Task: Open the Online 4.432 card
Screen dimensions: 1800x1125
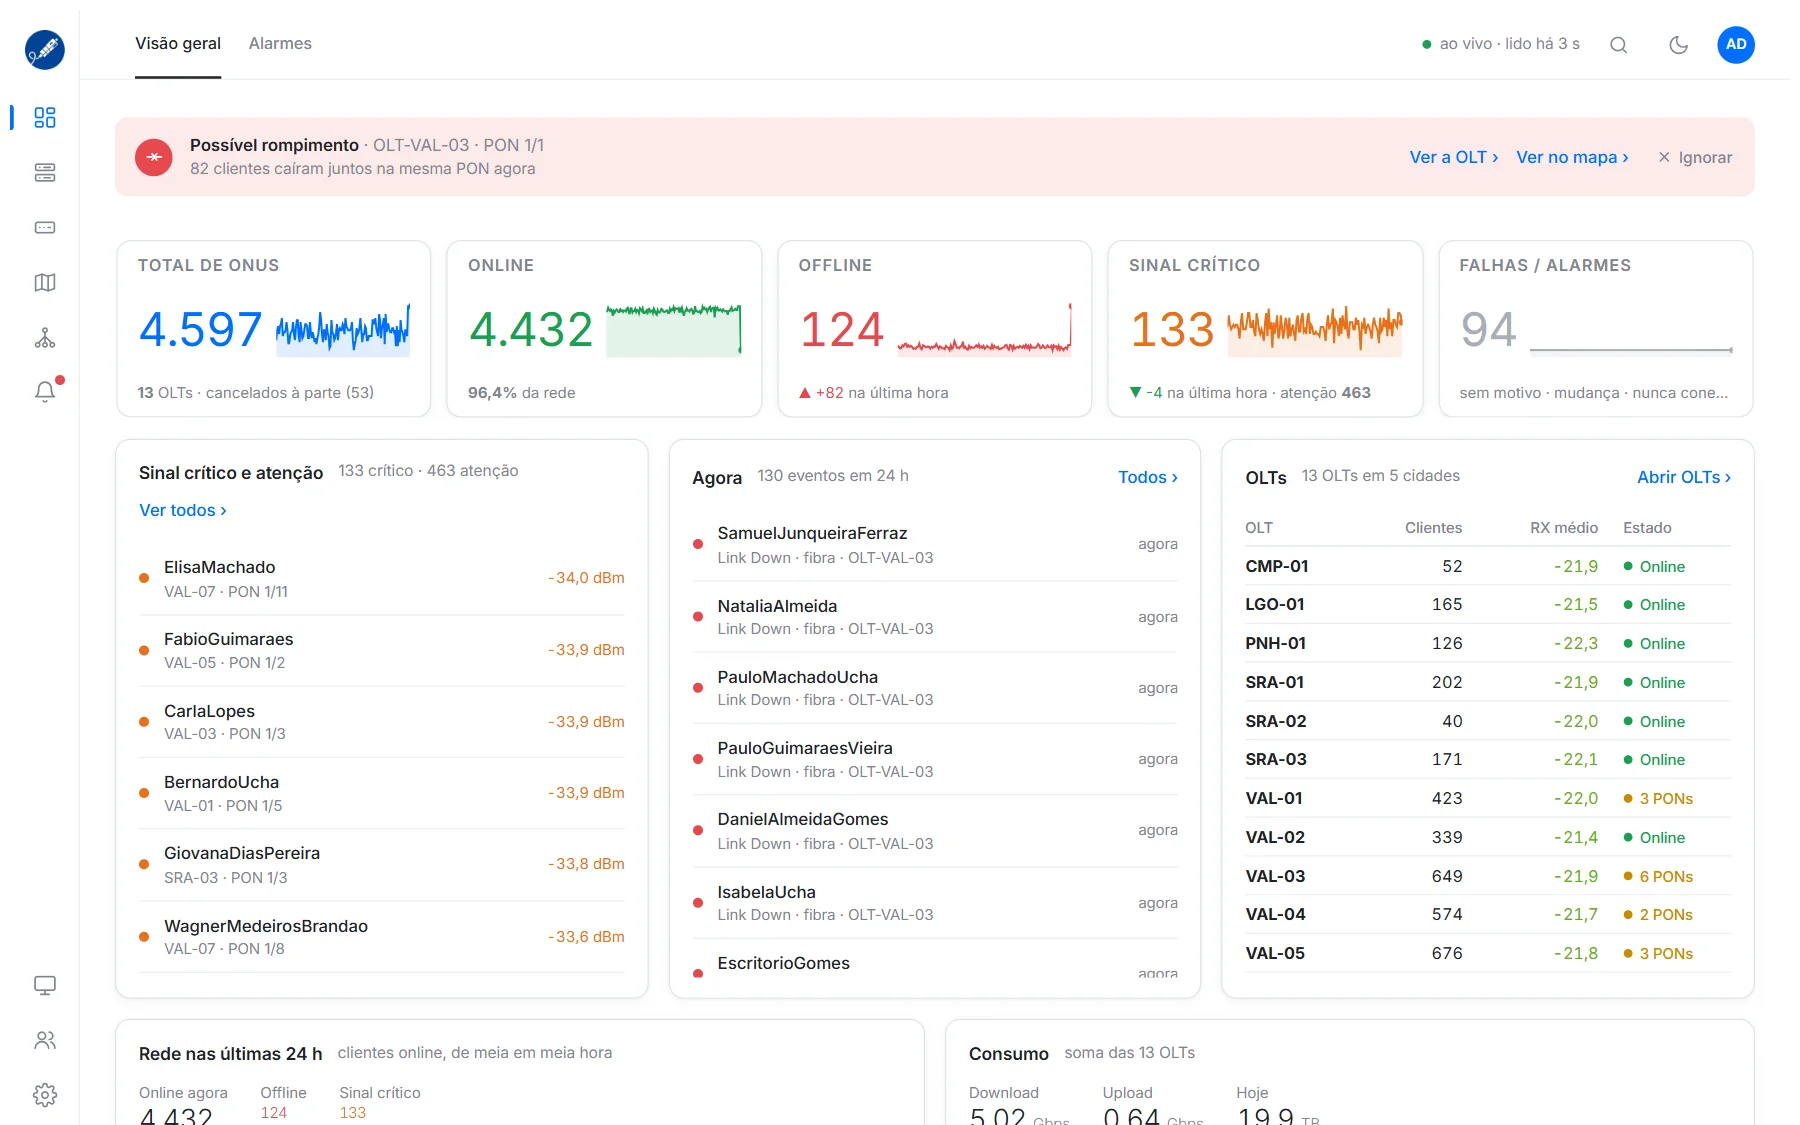Action: click(x=604, y=328)
